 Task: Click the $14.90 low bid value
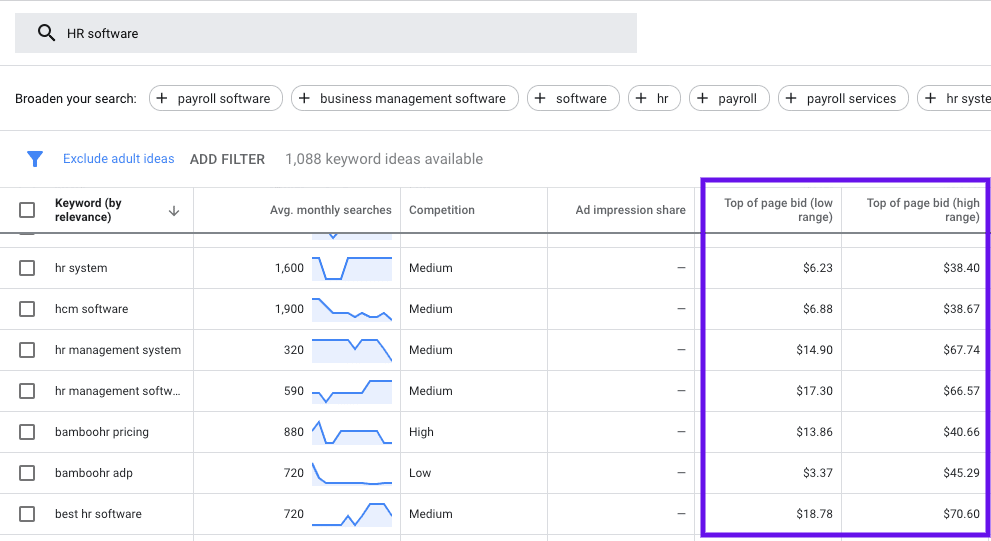tap(814, 350)
